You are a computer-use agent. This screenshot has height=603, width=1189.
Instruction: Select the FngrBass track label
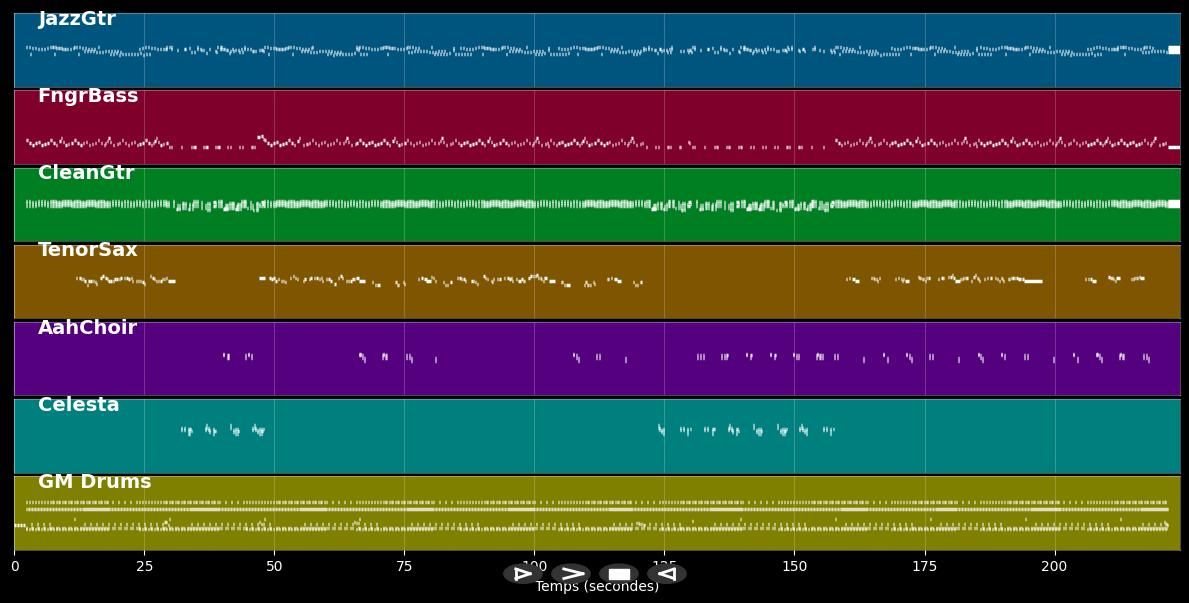point(88,96)
